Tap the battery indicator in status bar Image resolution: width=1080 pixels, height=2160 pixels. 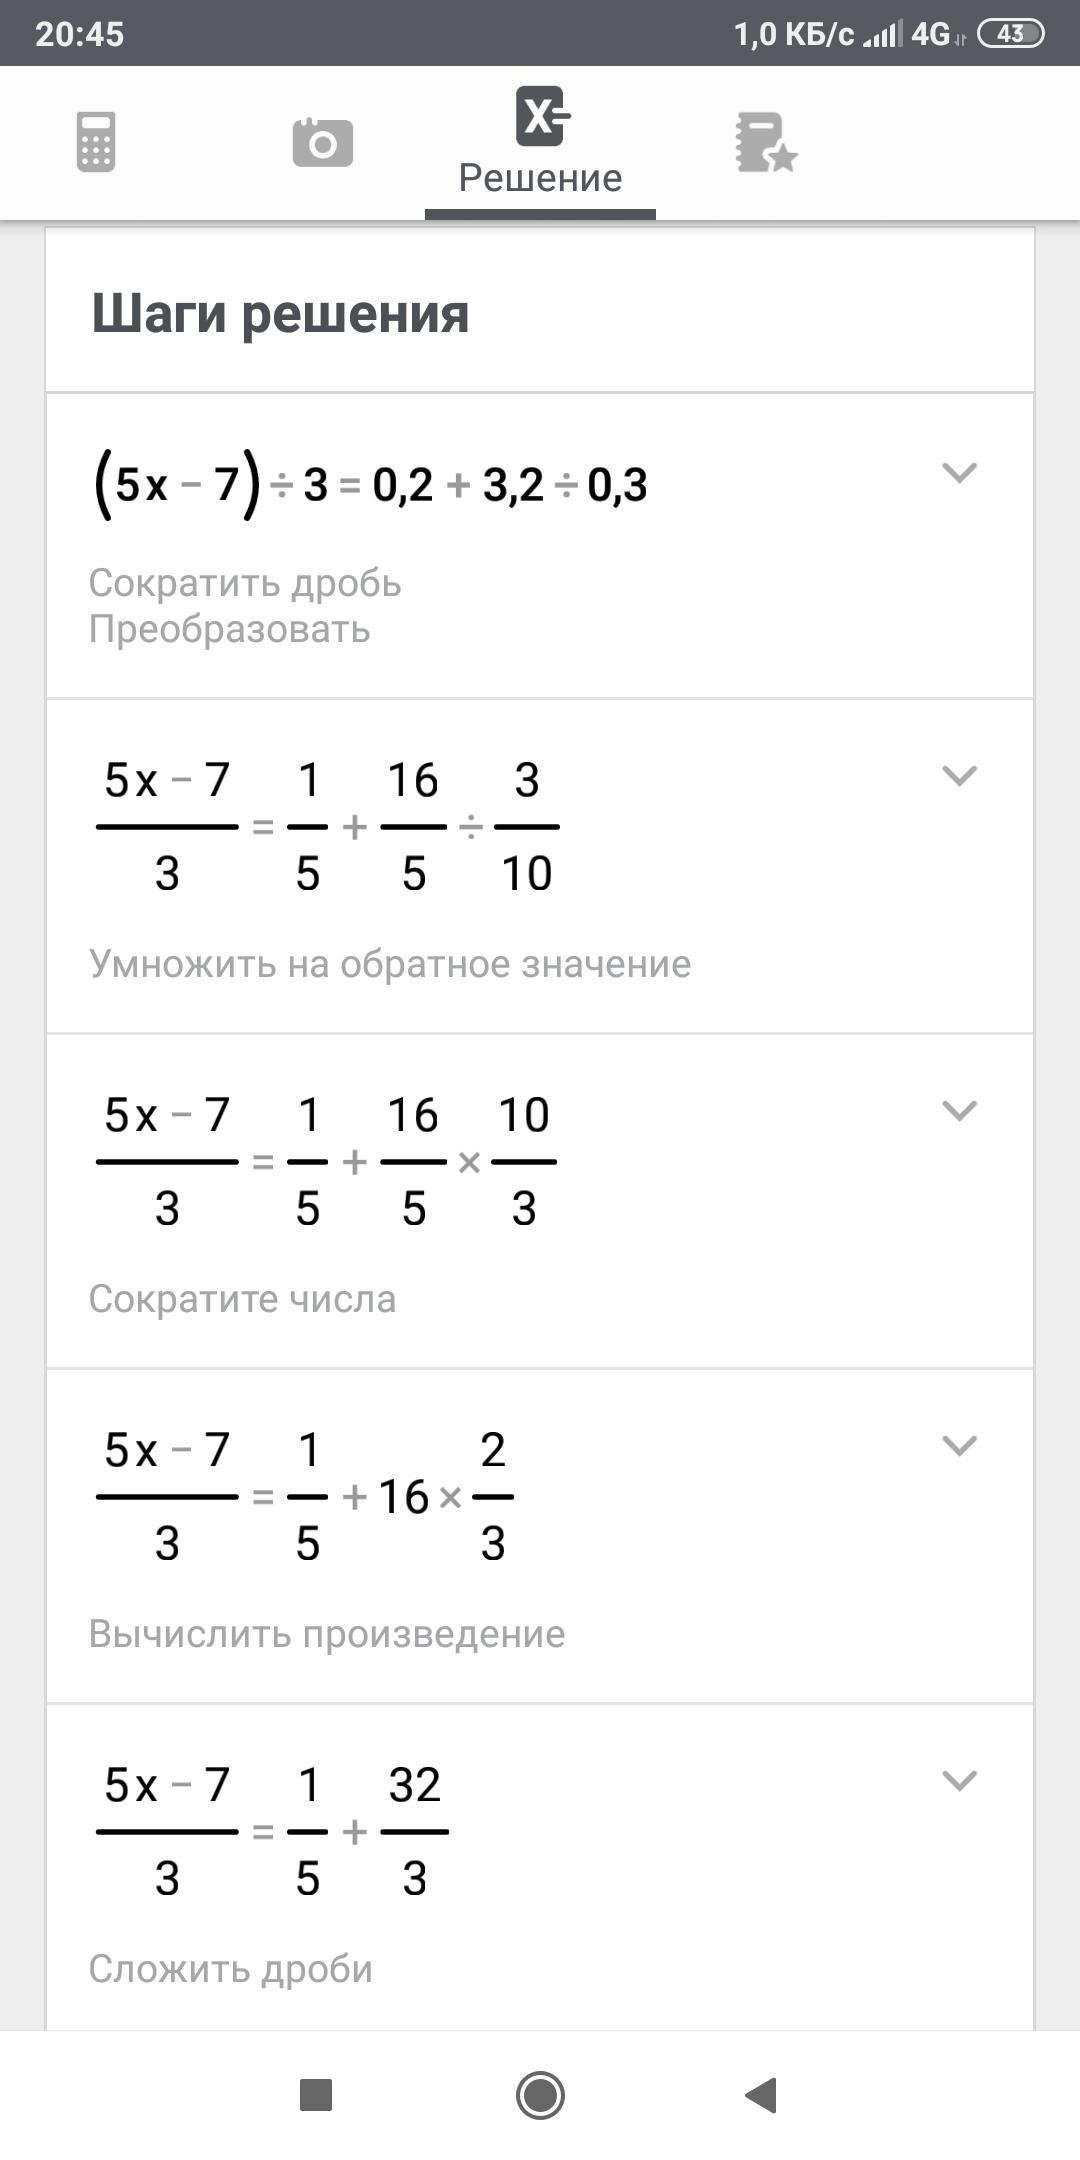click(x=1010, y=34)
